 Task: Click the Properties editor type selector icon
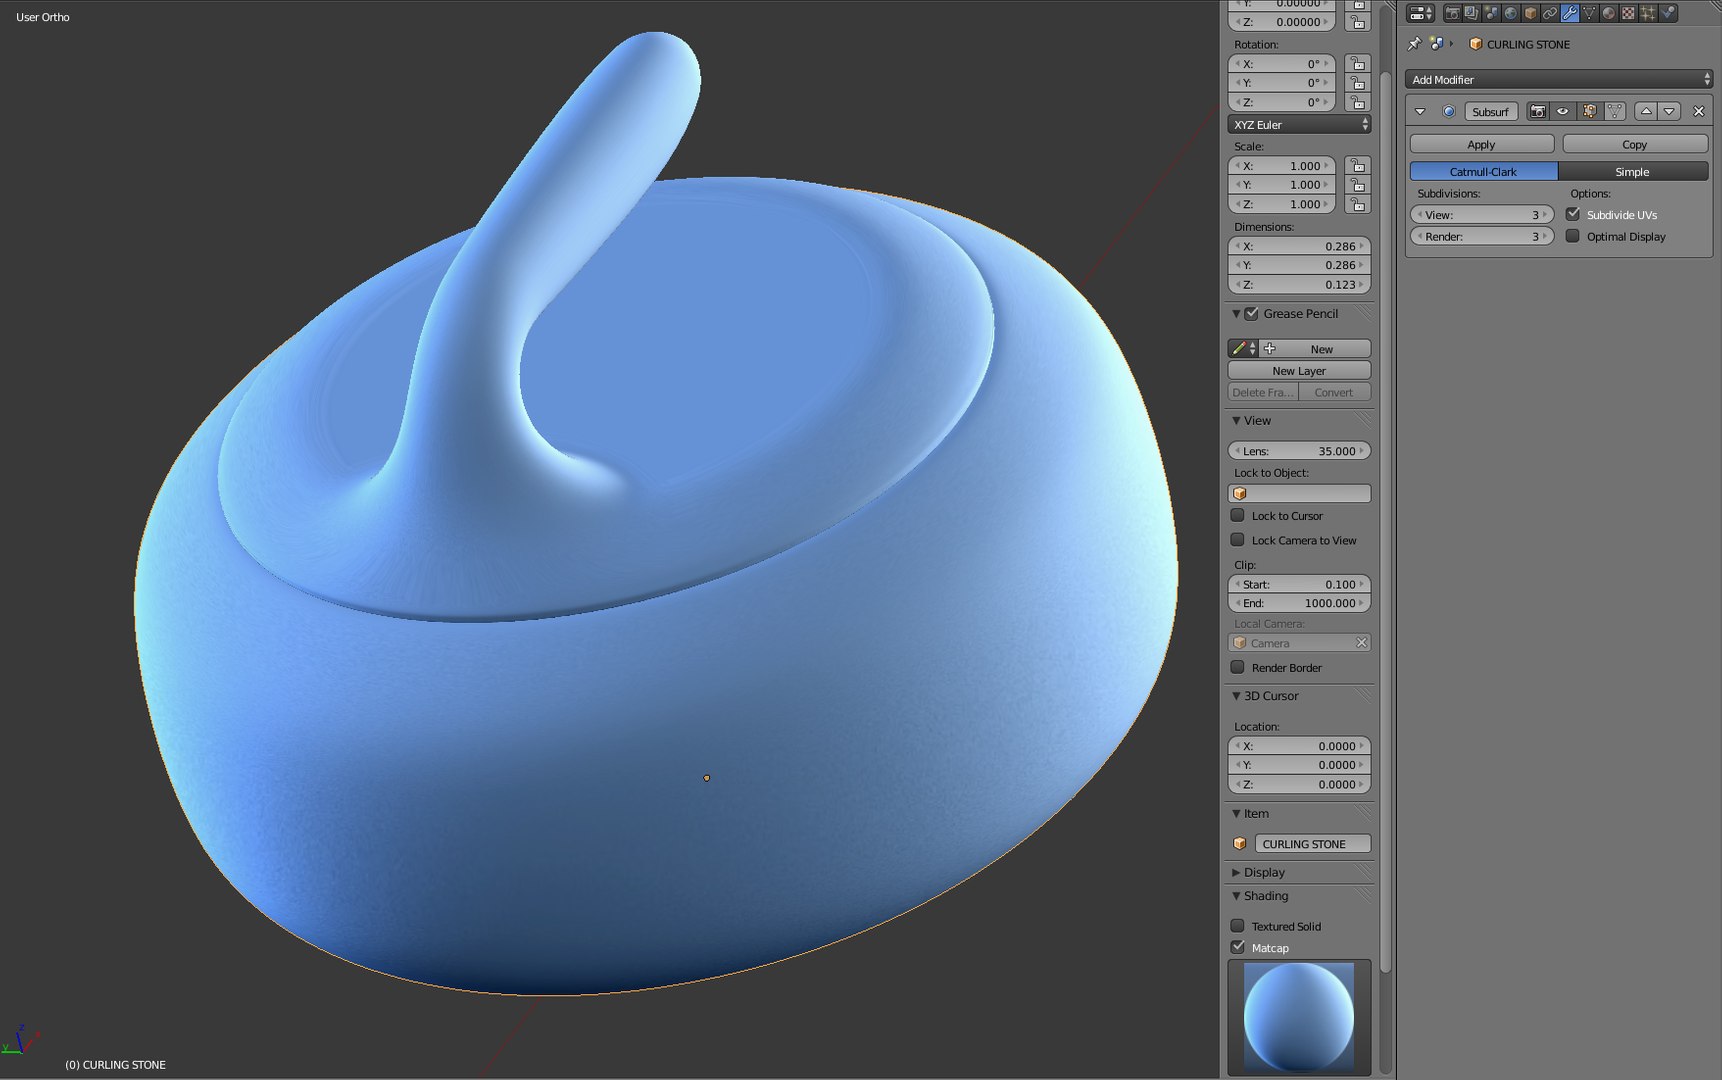click(x=1420, y=13)
